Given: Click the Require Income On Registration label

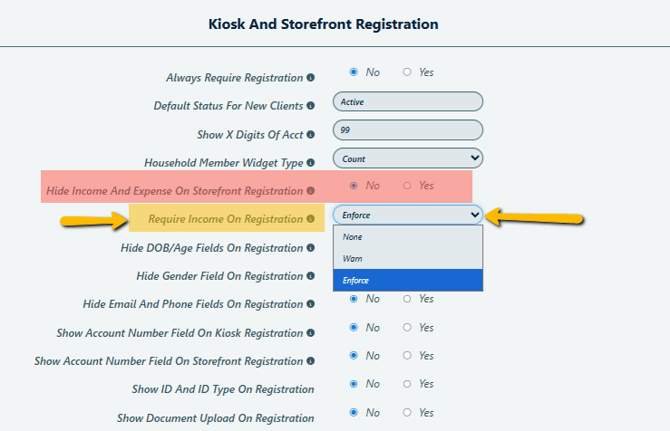Looking at the screenshot, I should pyautogui.click(x=226, y=219).
